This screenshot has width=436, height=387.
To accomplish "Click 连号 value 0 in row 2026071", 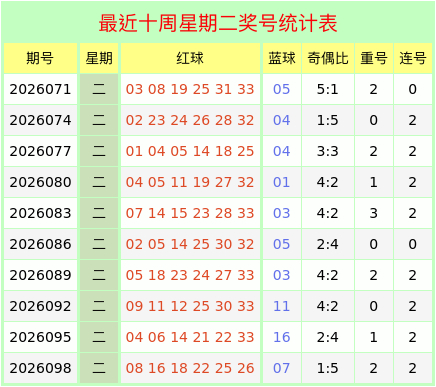I will 413,89.
